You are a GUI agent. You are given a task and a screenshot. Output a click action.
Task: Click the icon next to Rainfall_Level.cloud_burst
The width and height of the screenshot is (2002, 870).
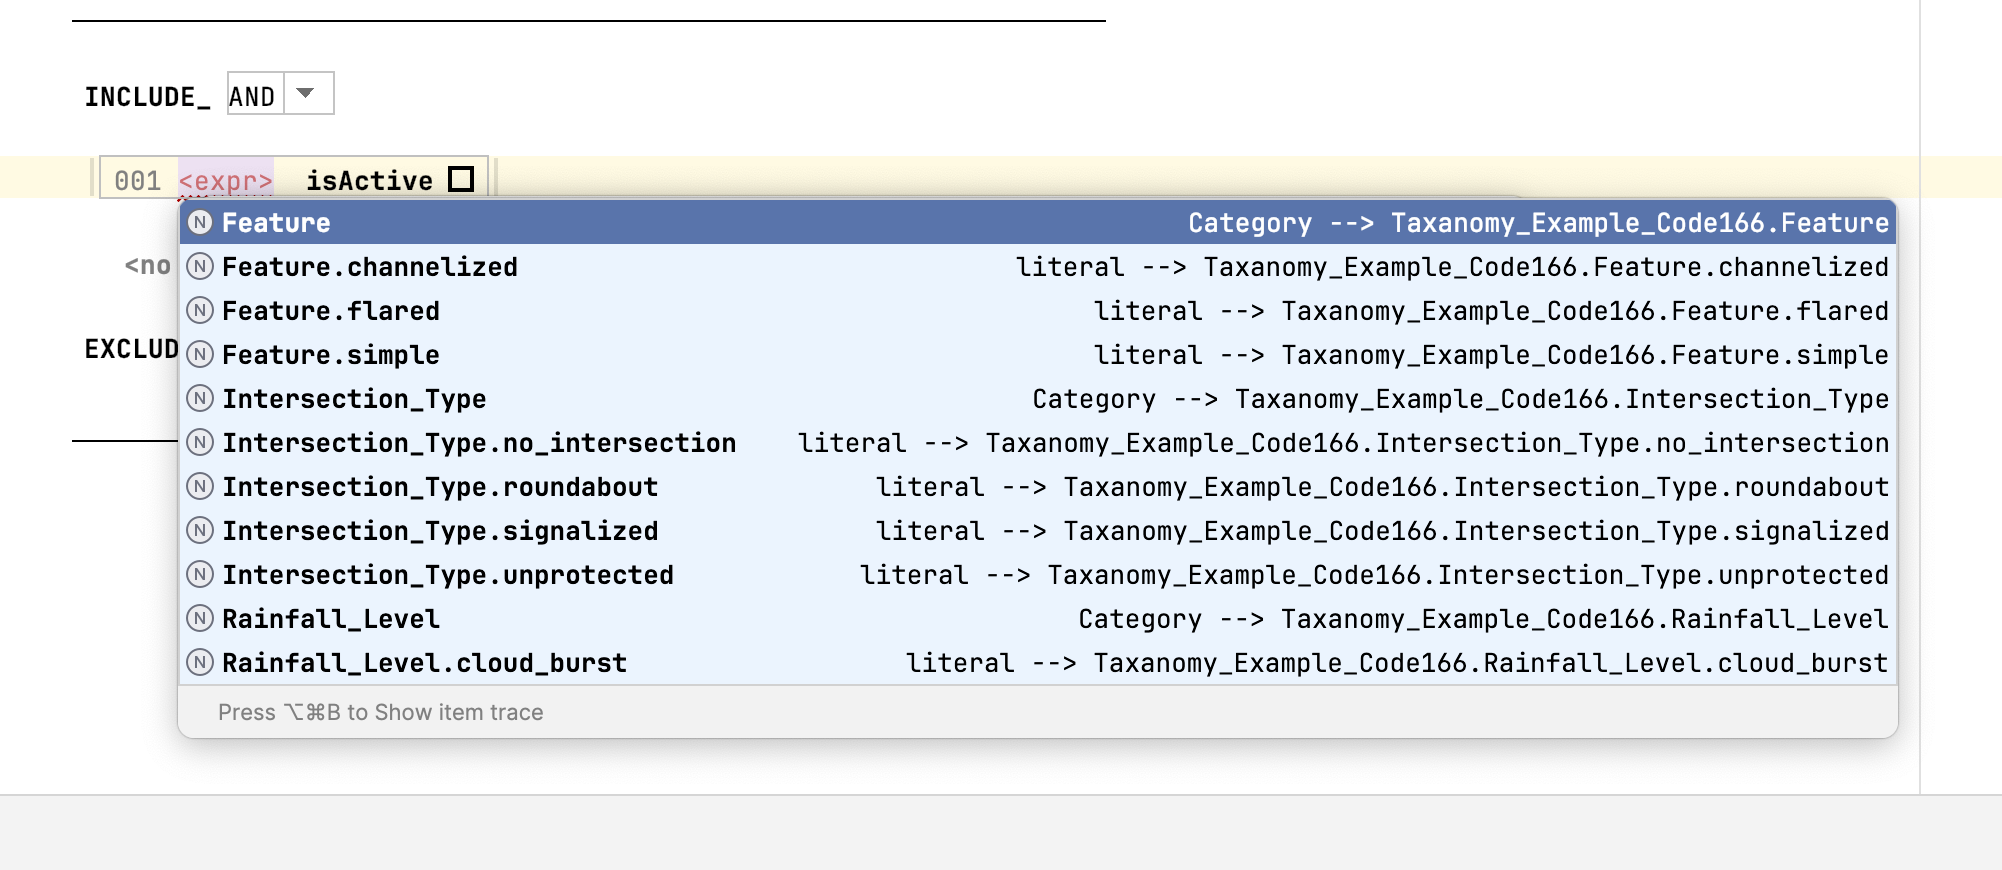(200, 663)
